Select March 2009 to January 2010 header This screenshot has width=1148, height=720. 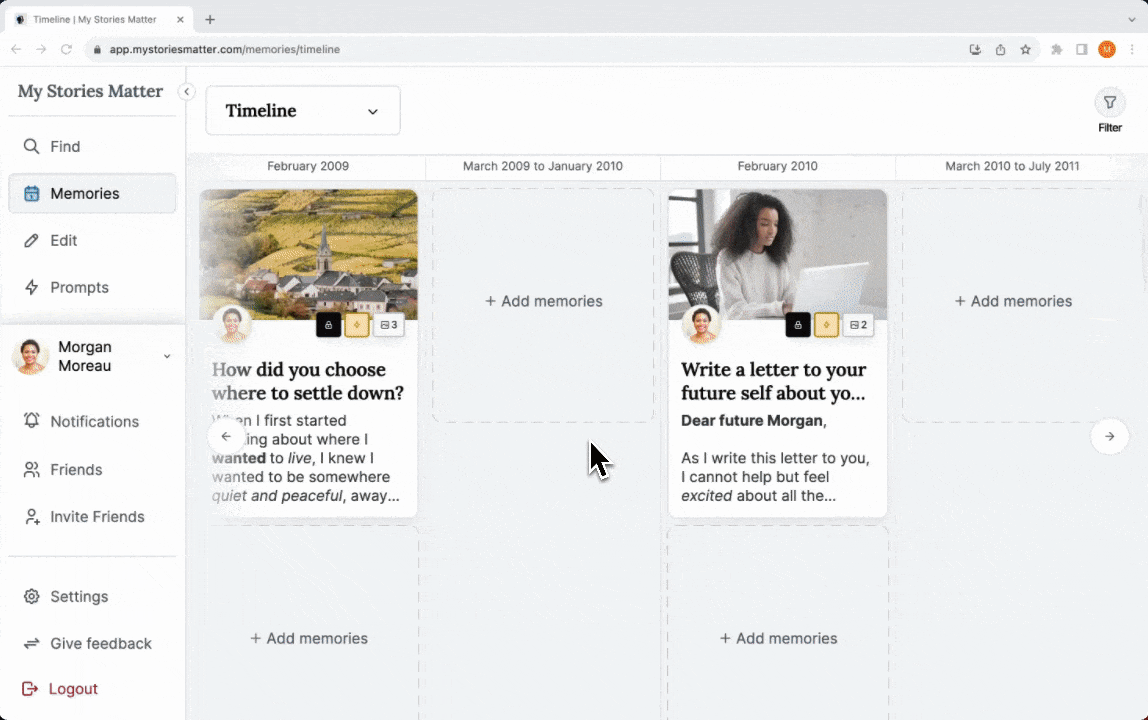[543, 166]
